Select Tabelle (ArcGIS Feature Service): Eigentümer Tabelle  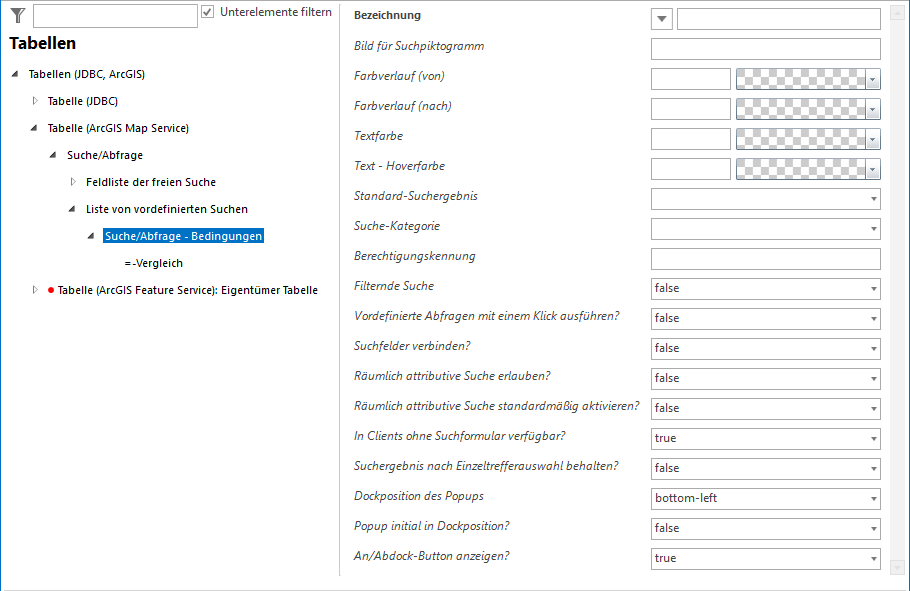tap(187, 290)
